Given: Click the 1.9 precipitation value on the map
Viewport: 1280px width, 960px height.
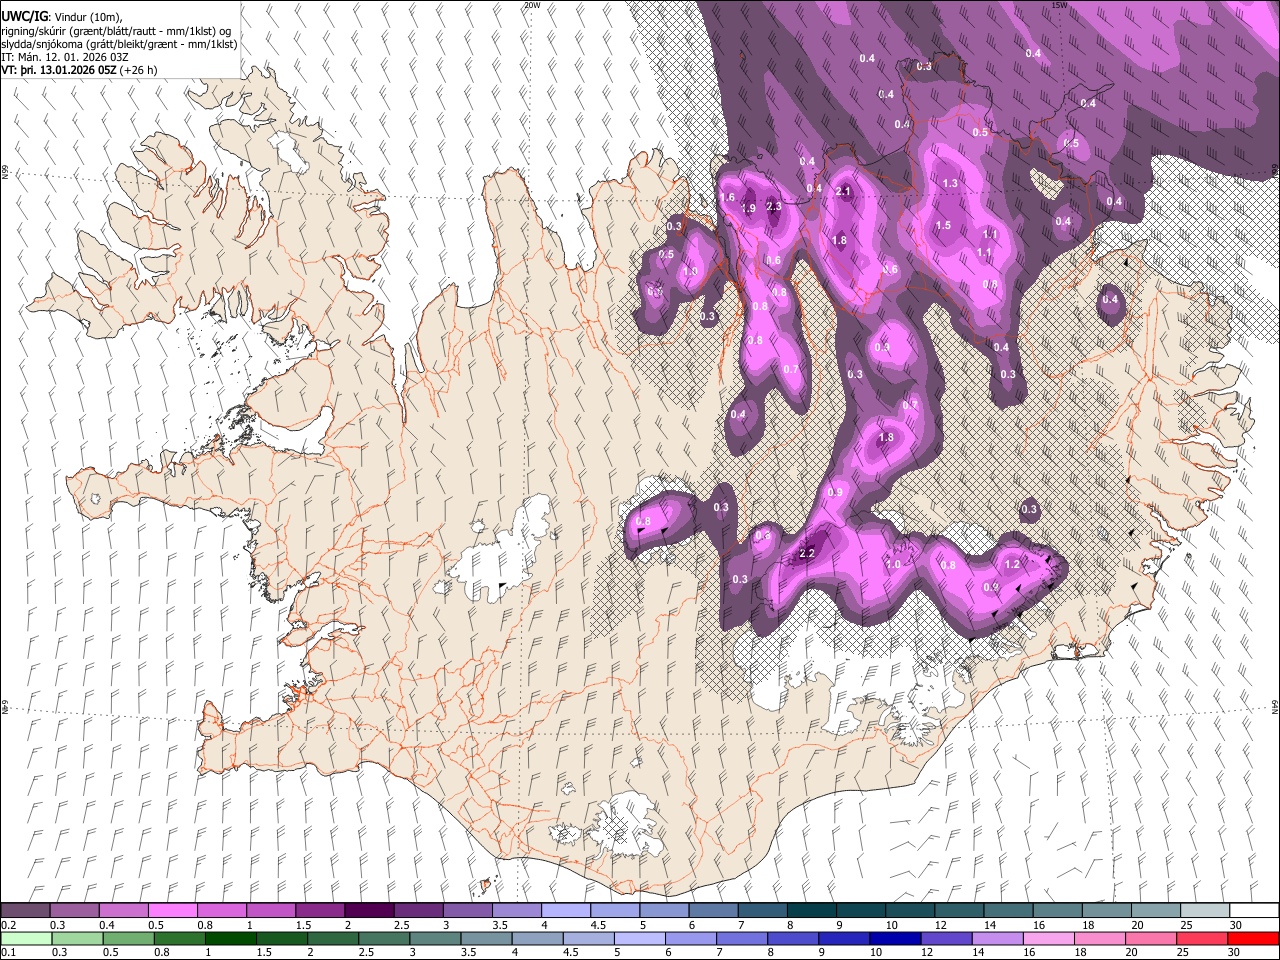Looking at the screenshot, I should click(748, 208).
